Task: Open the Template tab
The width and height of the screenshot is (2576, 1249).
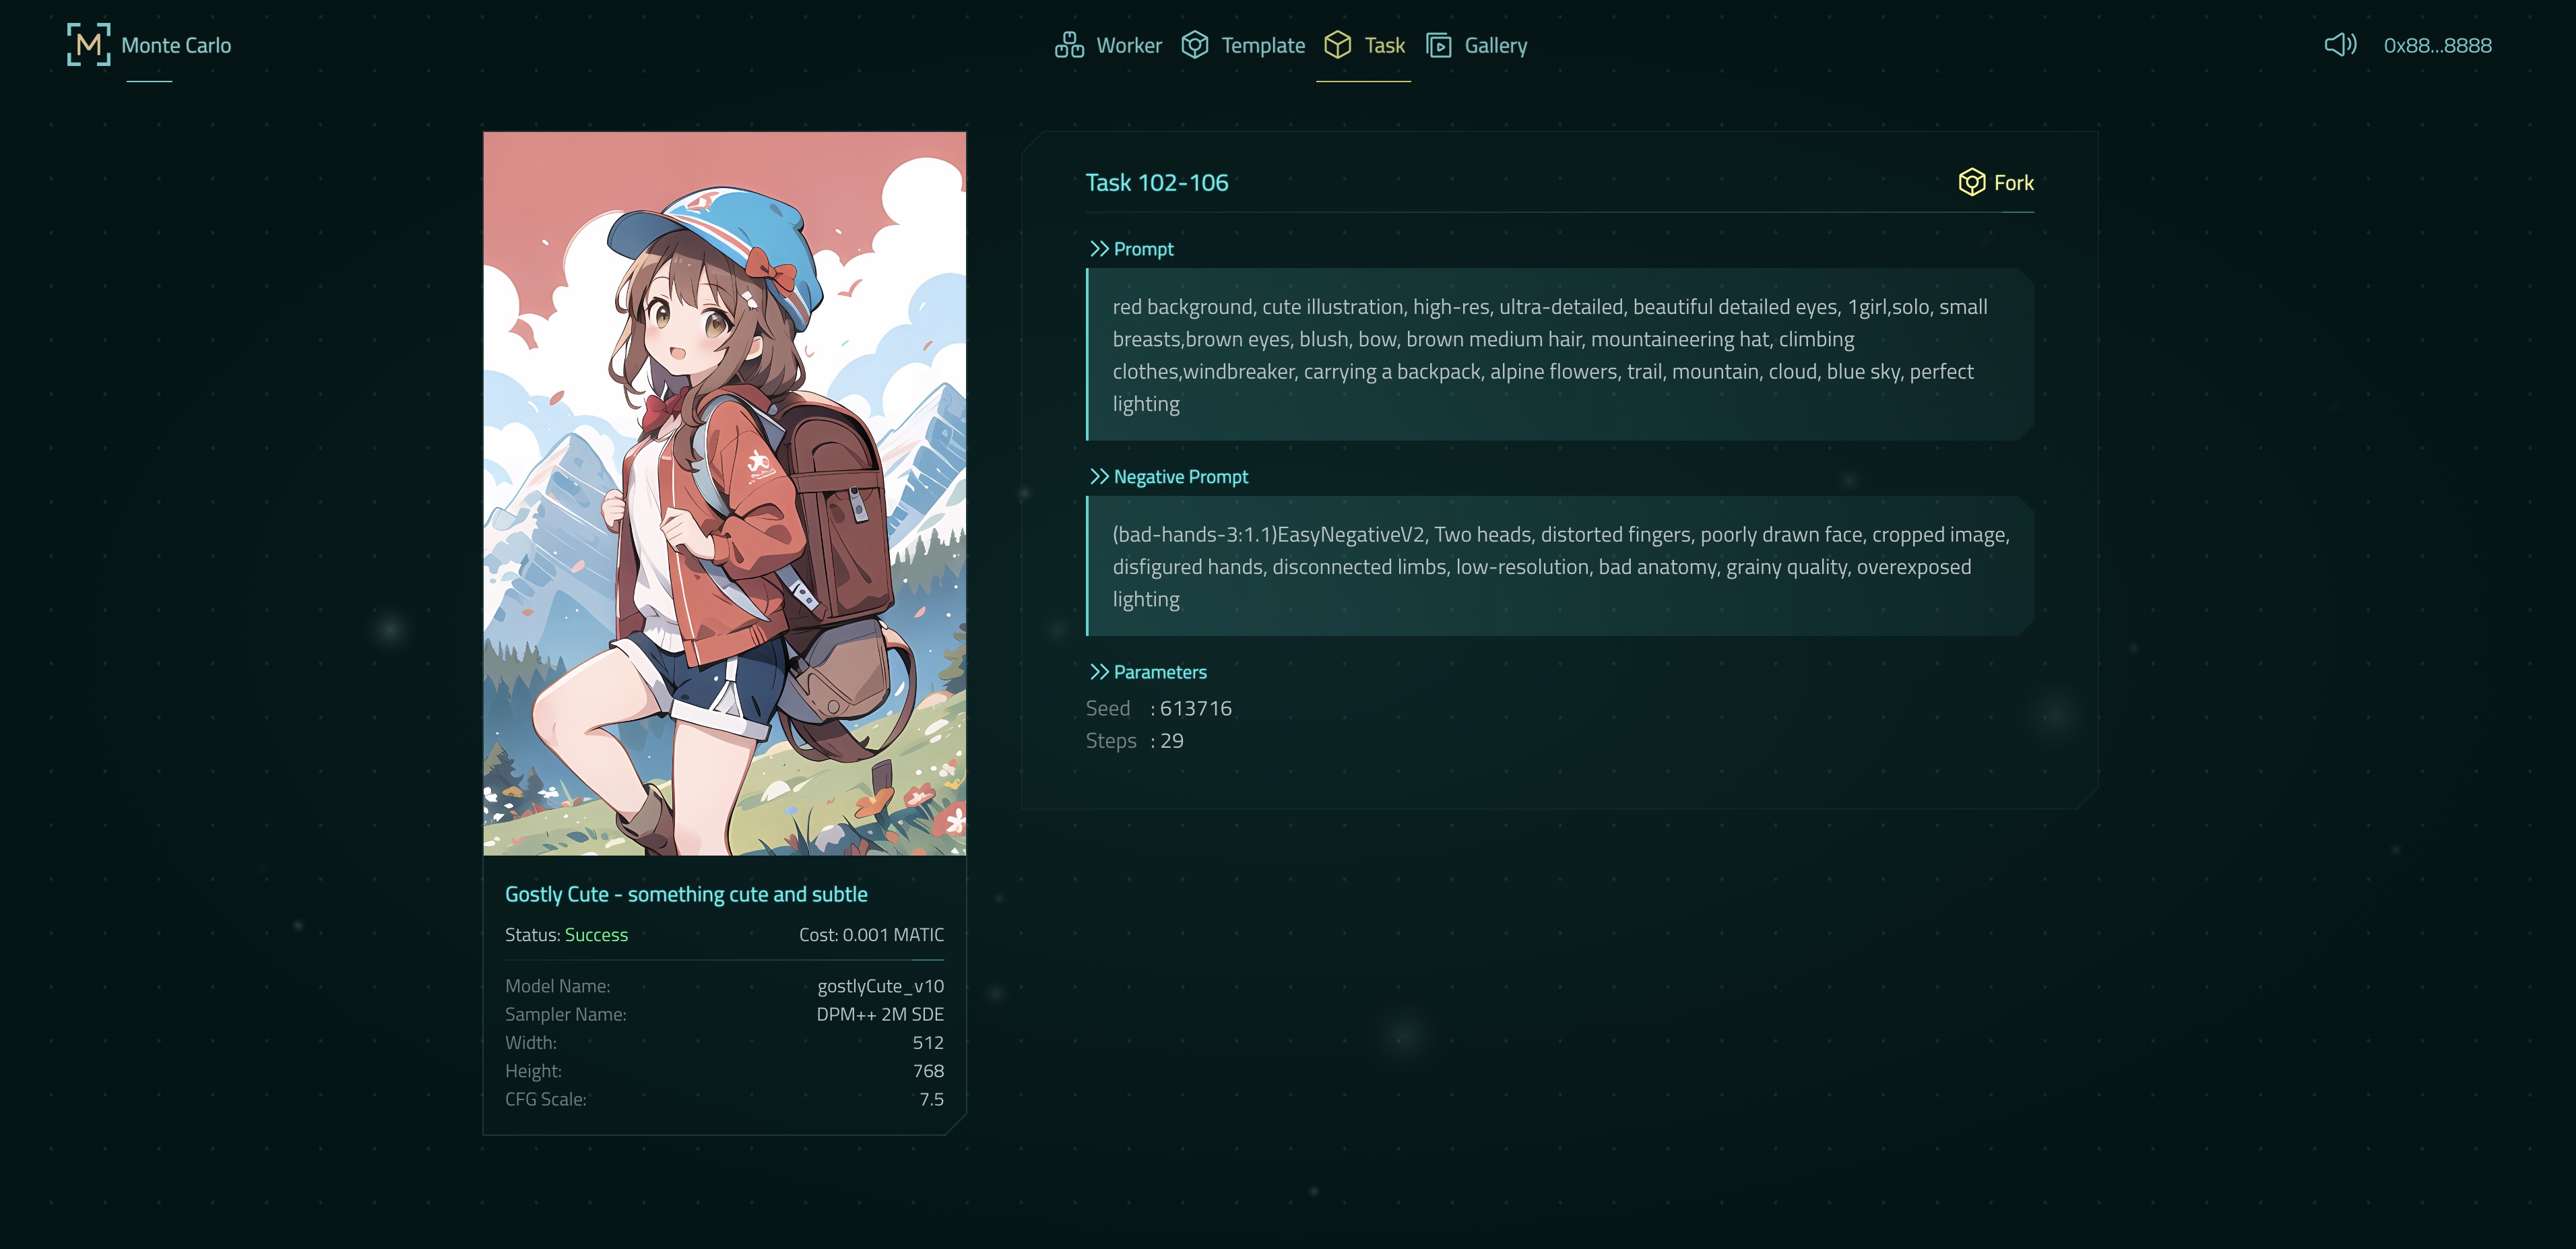Action: click(x=1262, y=45)
